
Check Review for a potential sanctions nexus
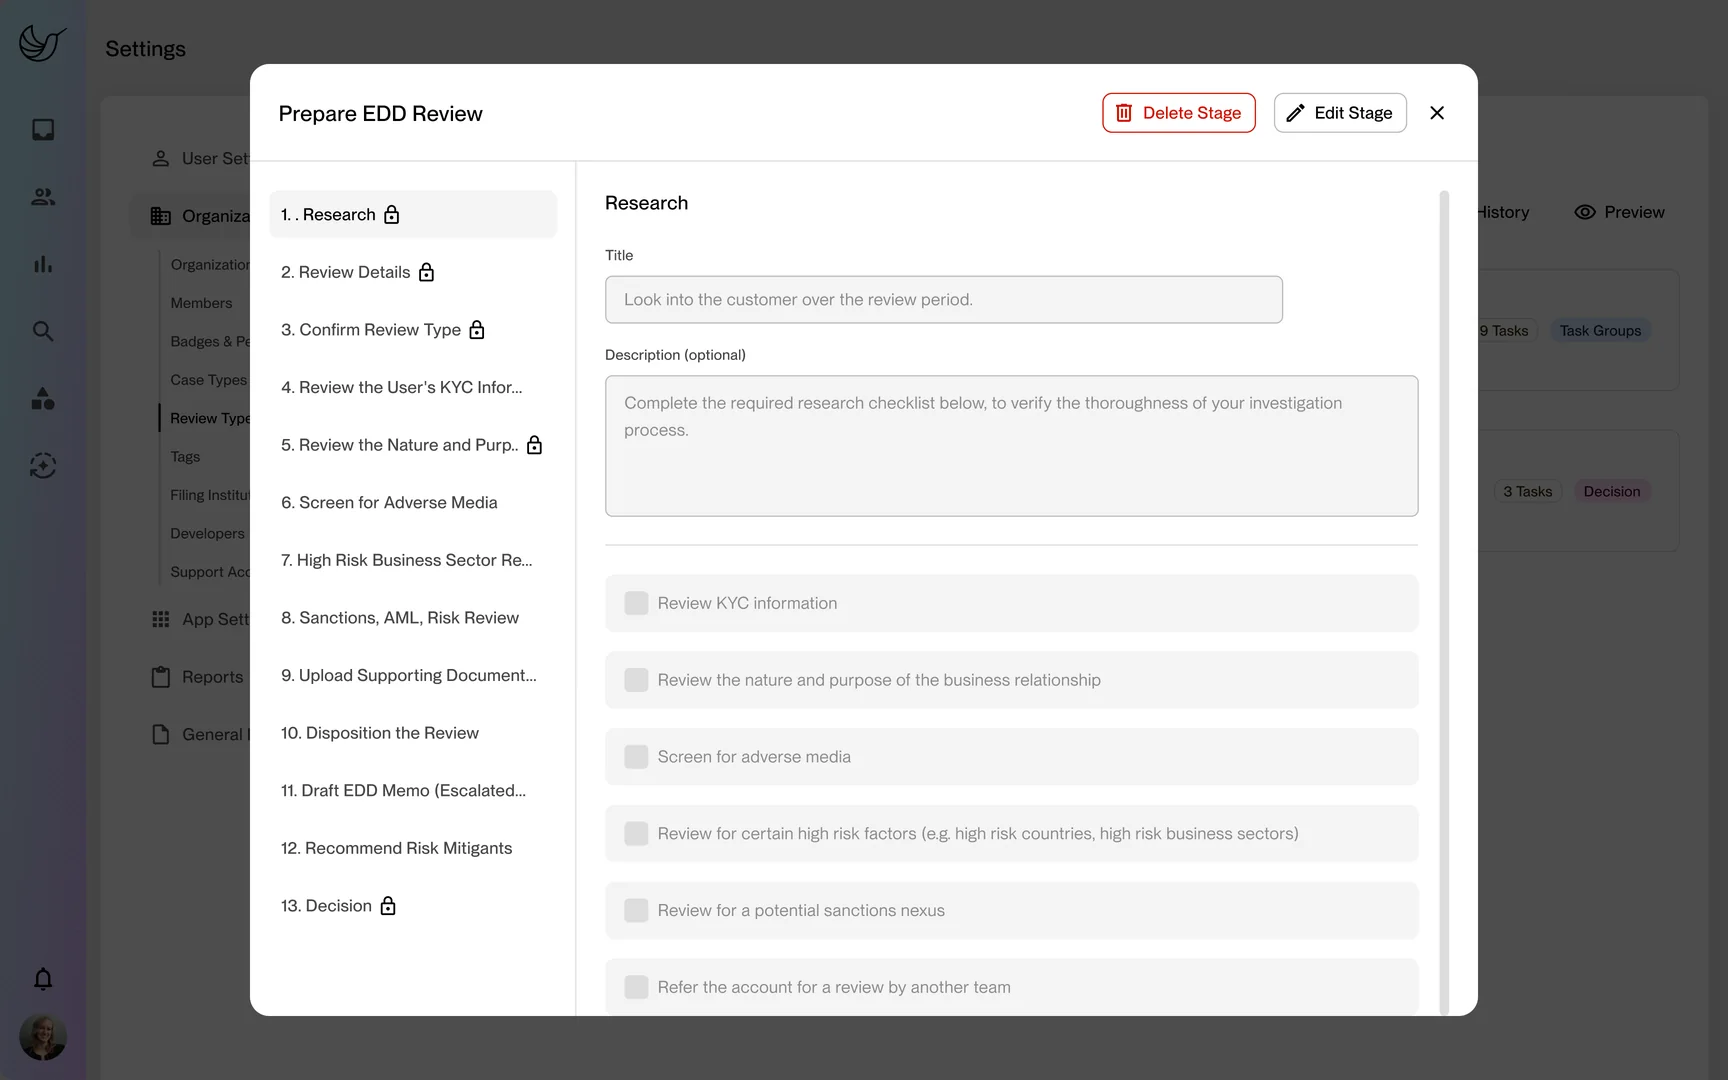click(x=636, y=910)
